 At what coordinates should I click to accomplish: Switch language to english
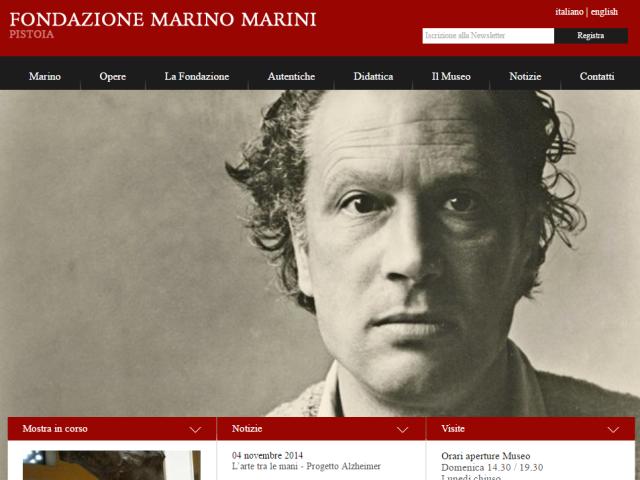pyautogui.click(x=604, y=12)
